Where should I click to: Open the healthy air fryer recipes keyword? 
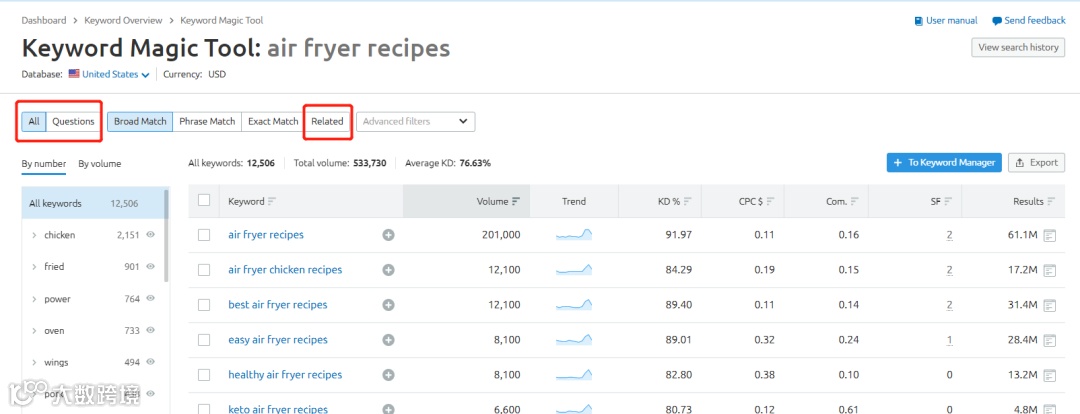coord(285,375)
